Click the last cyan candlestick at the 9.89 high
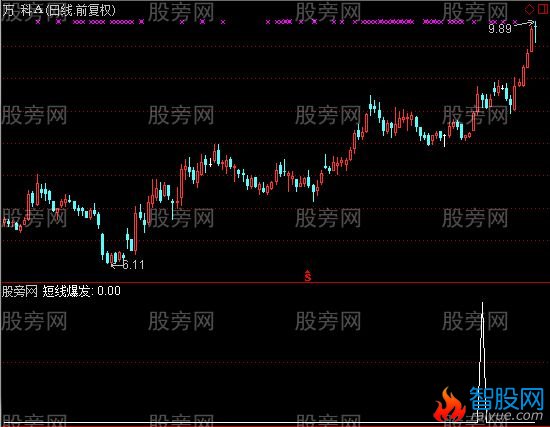550x427 pixels. tap(535, 33)
